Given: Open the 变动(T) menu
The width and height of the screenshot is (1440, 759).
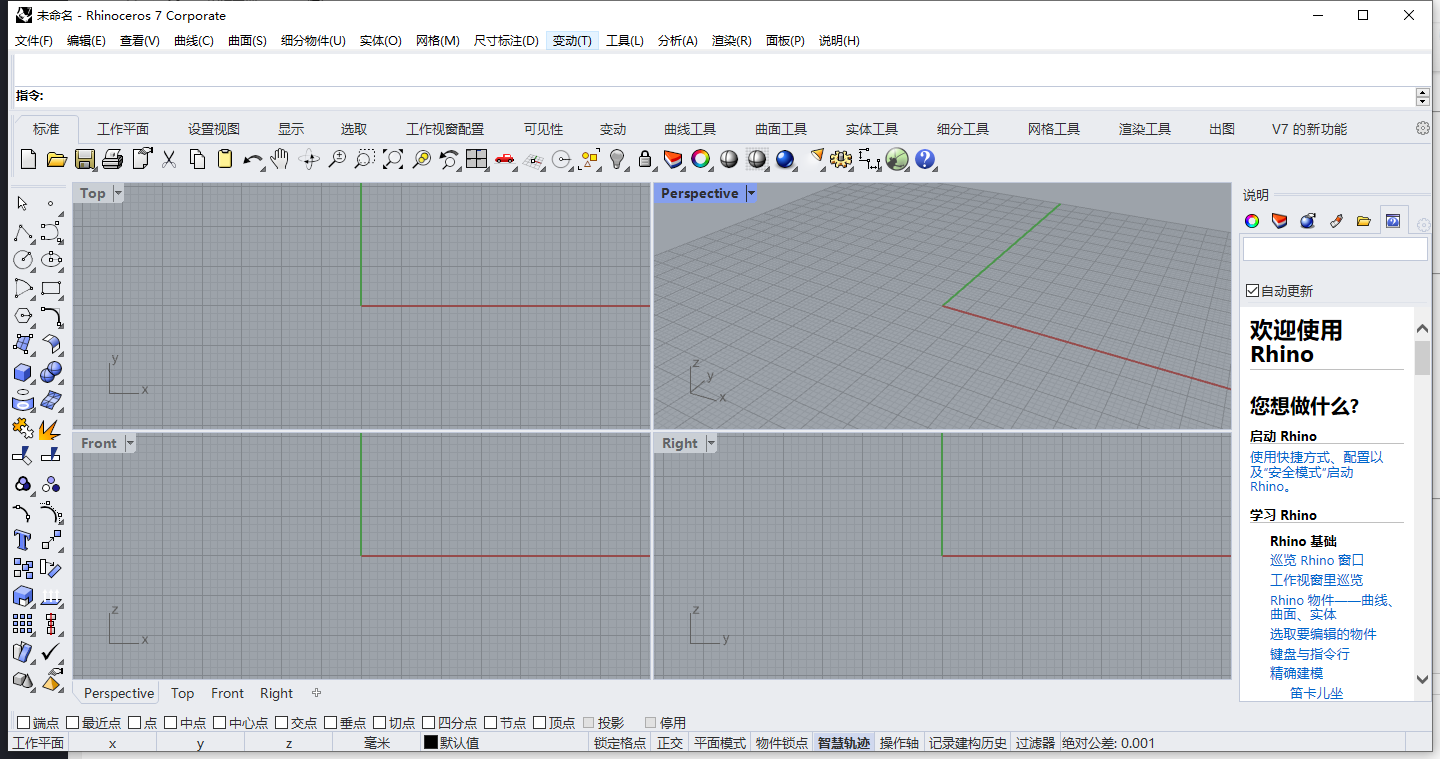Looking at the screenshot, I should tap(572, 40).
